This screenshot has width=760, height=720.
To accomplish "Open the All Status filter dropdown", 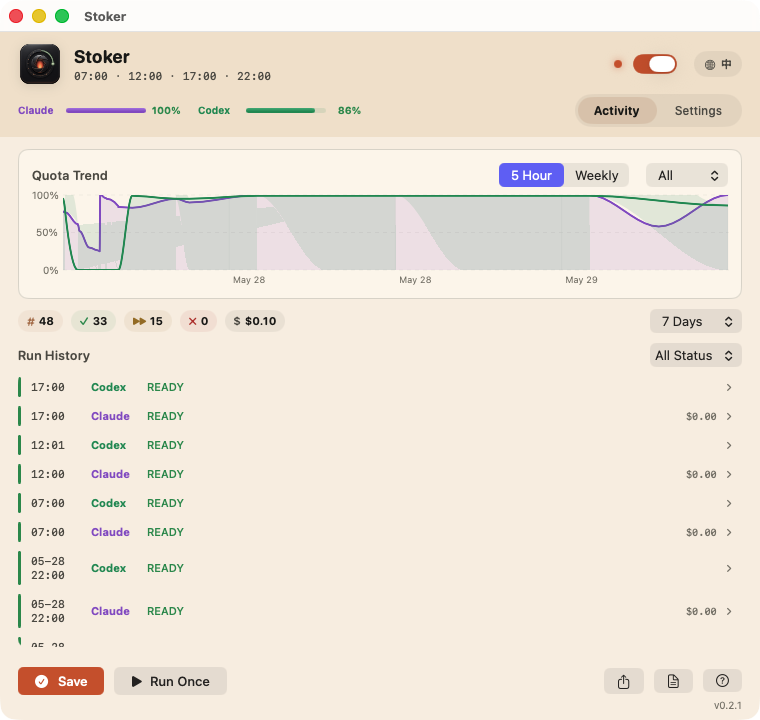I will coord(696,355).
